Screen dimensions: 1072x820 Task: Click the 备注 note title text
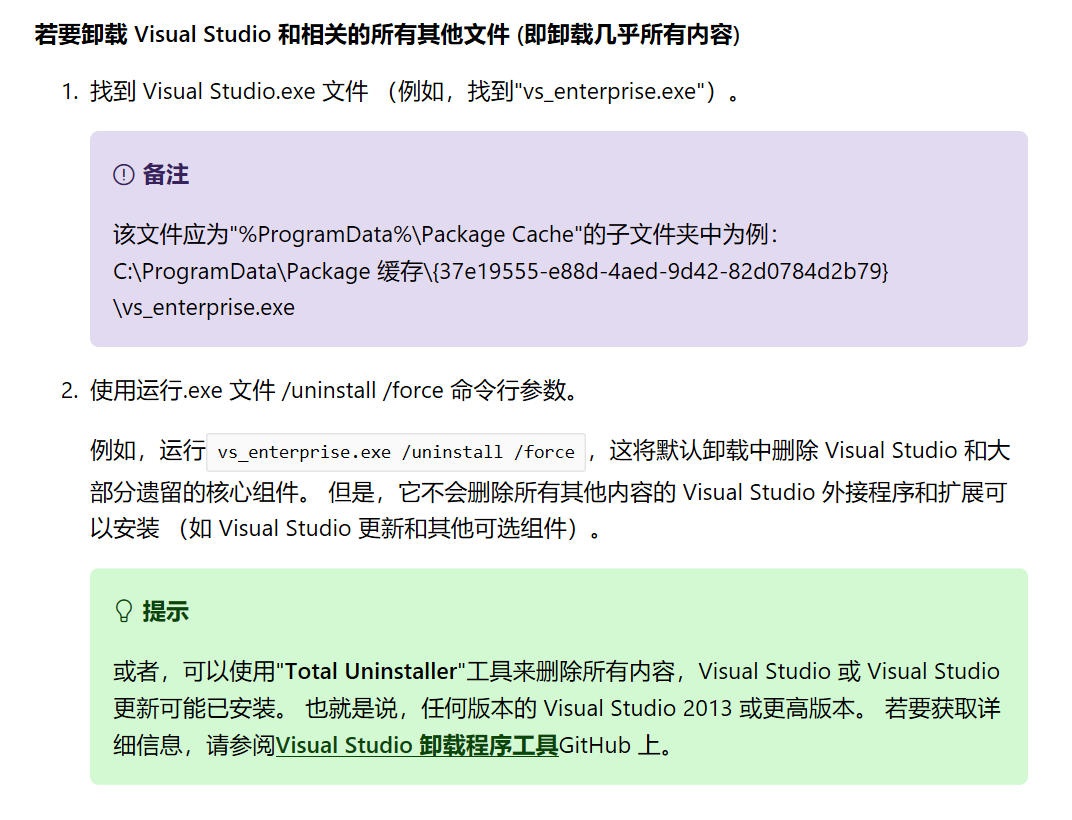[166, 175]
